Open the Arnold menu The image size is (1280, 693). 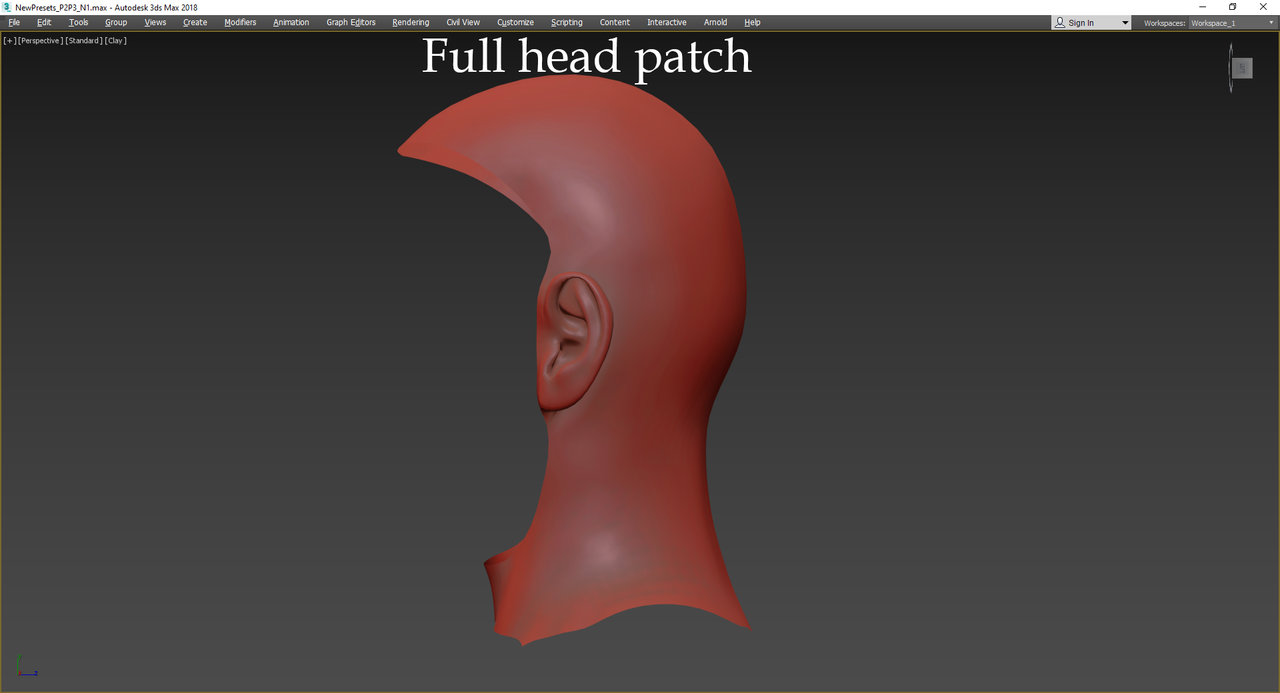pyautogui.click(x=715, y=22)
